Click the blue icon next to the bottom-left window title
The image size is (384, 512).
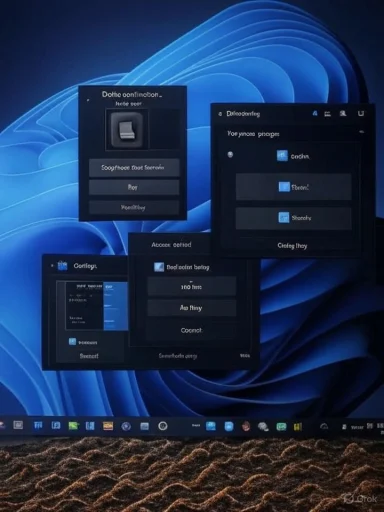tap(63, 266)
